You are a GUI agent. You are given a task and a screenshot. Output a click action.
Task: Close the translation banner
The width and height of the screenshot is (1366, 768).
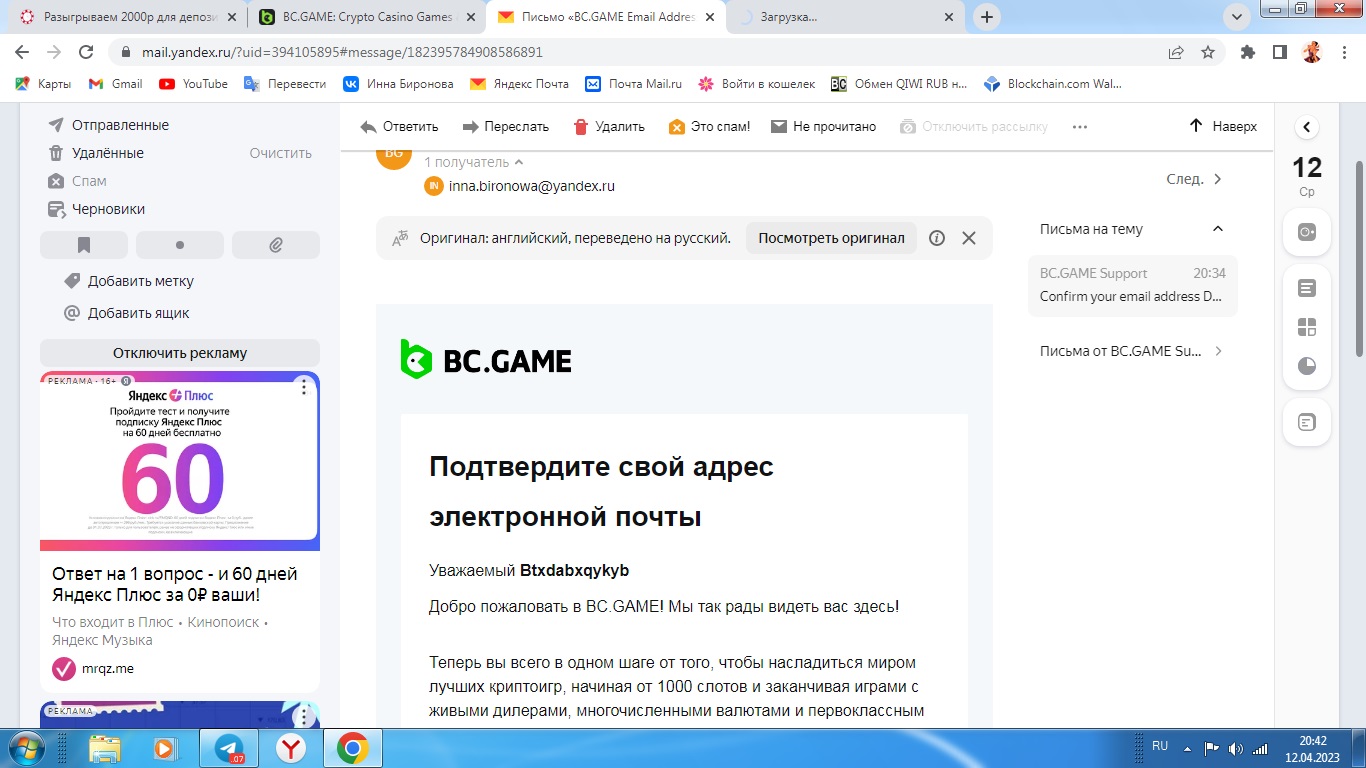[x=968, y=238]
